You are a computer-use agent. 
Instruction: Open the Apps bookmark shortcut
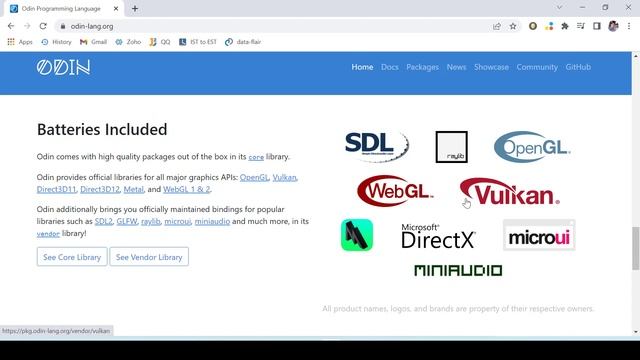20,42
